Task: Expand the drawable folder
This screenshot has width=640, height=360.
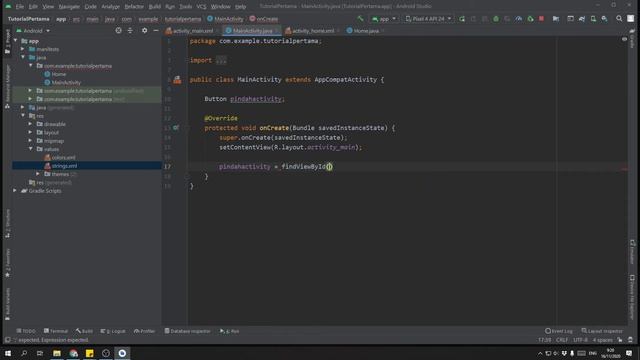Action: [x=31, y=124]
